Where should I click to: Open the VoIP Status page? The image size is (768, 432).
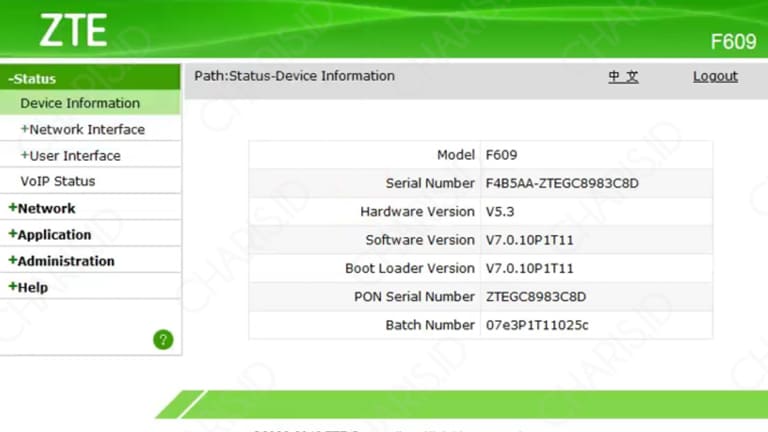58,181
